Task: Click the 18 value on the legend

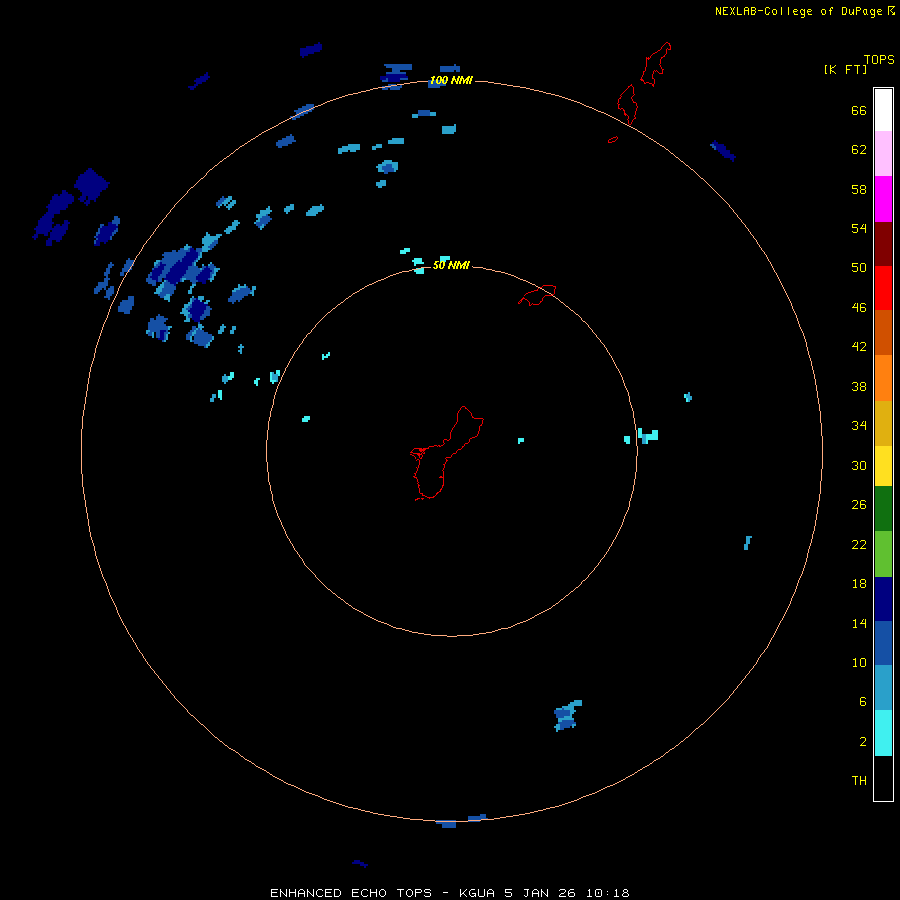Action: coord(858,584)
